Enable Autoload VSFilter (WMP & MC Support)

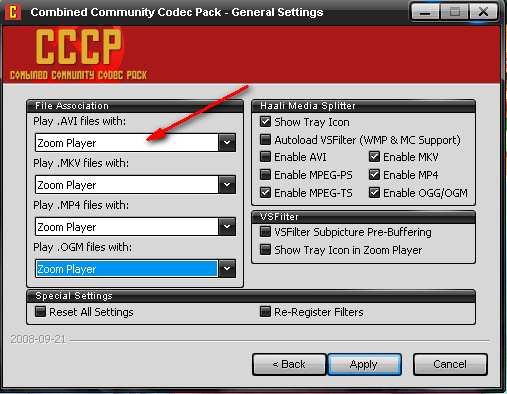(265, 139)
